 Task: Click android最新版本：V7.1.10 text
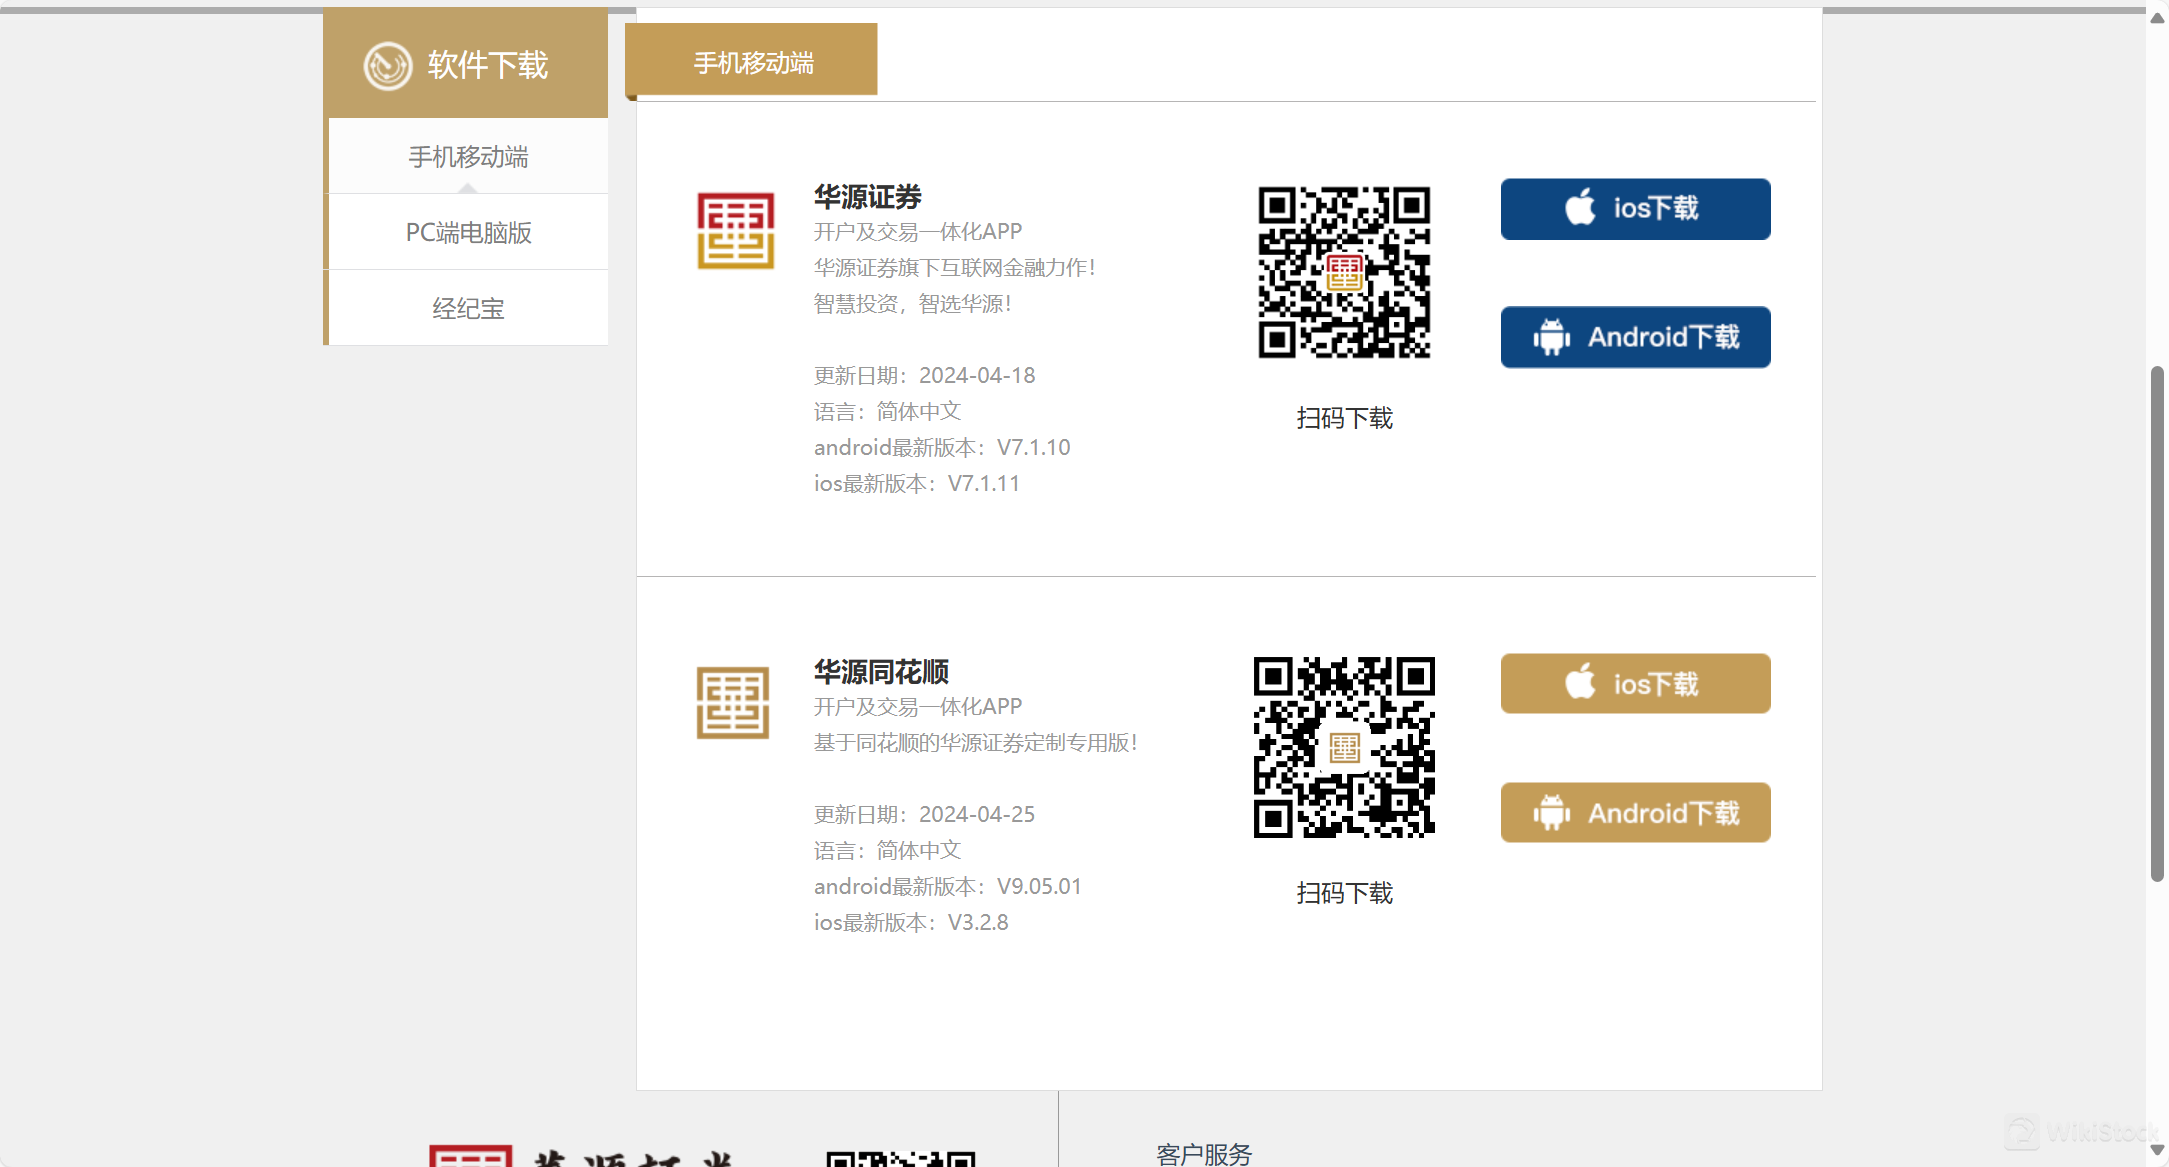[942, 448]
